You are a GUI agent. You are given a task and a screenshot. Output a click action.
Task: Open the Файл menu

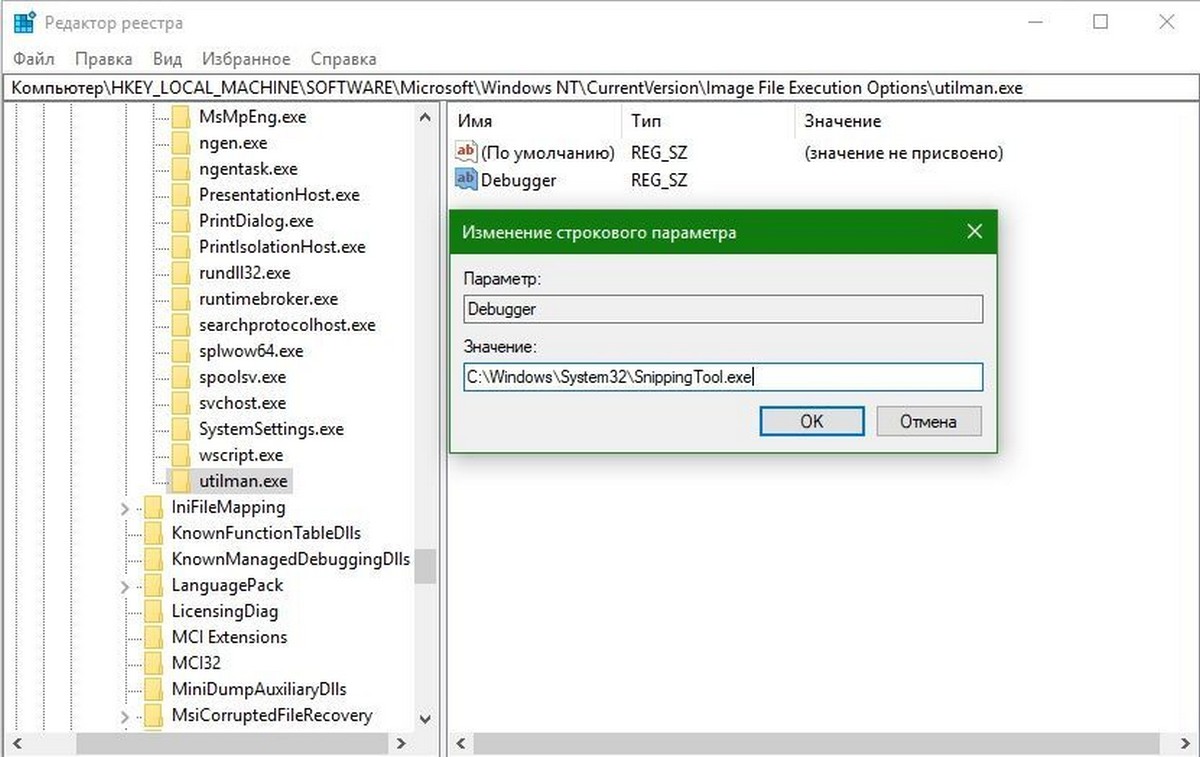(35, 59)
